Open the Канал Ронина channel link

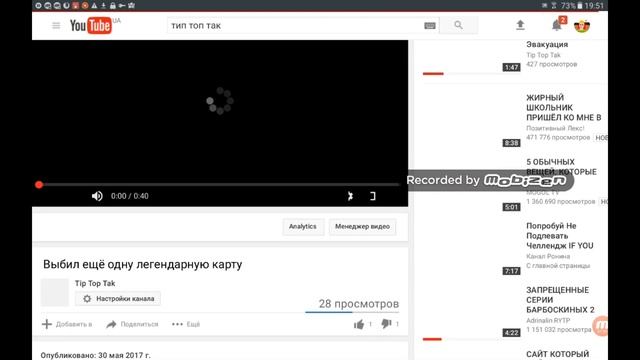(x=548, y=256)
